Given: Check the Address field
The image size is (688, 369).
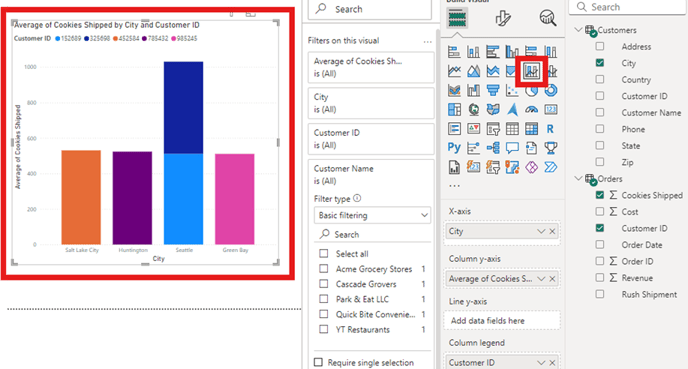Looking at the screenshot, I should coord(600,46).
